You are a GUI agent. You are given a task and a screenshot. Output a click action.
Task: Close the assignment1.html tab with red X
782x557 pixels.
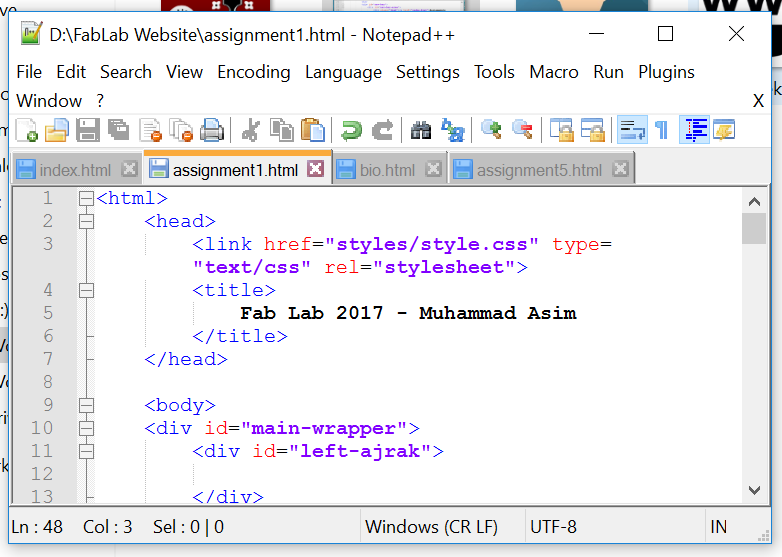pyautogui.click(x=315, y=169)
